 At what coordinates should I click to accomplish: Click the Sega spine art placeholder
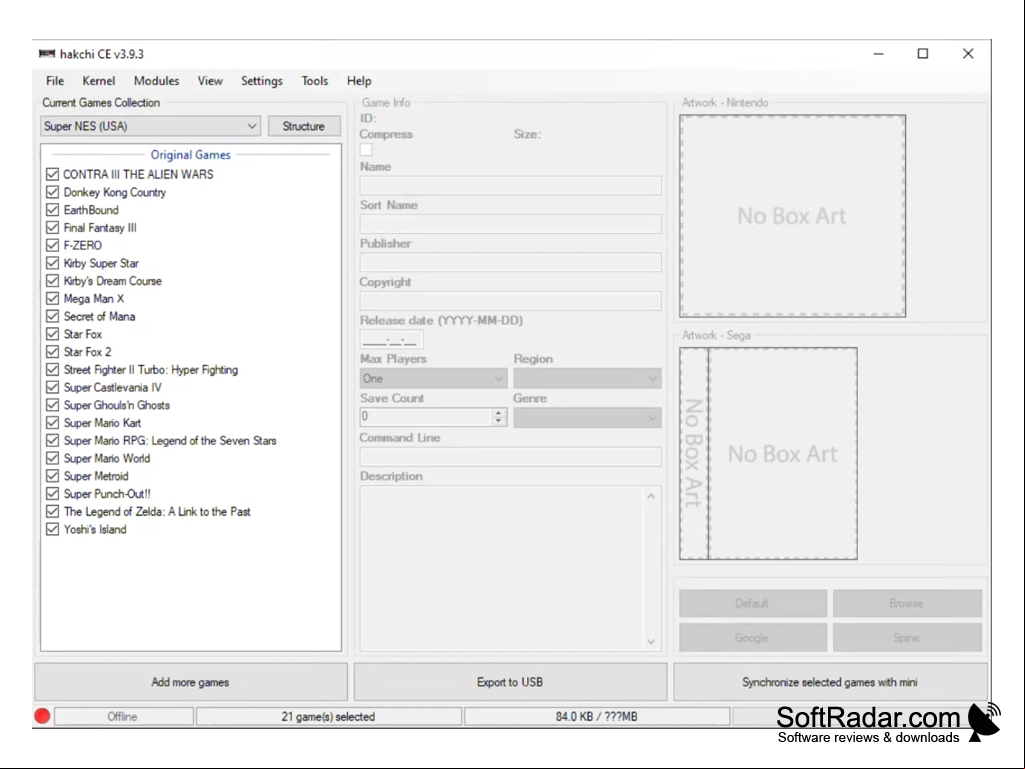click(x=694, y=454)
